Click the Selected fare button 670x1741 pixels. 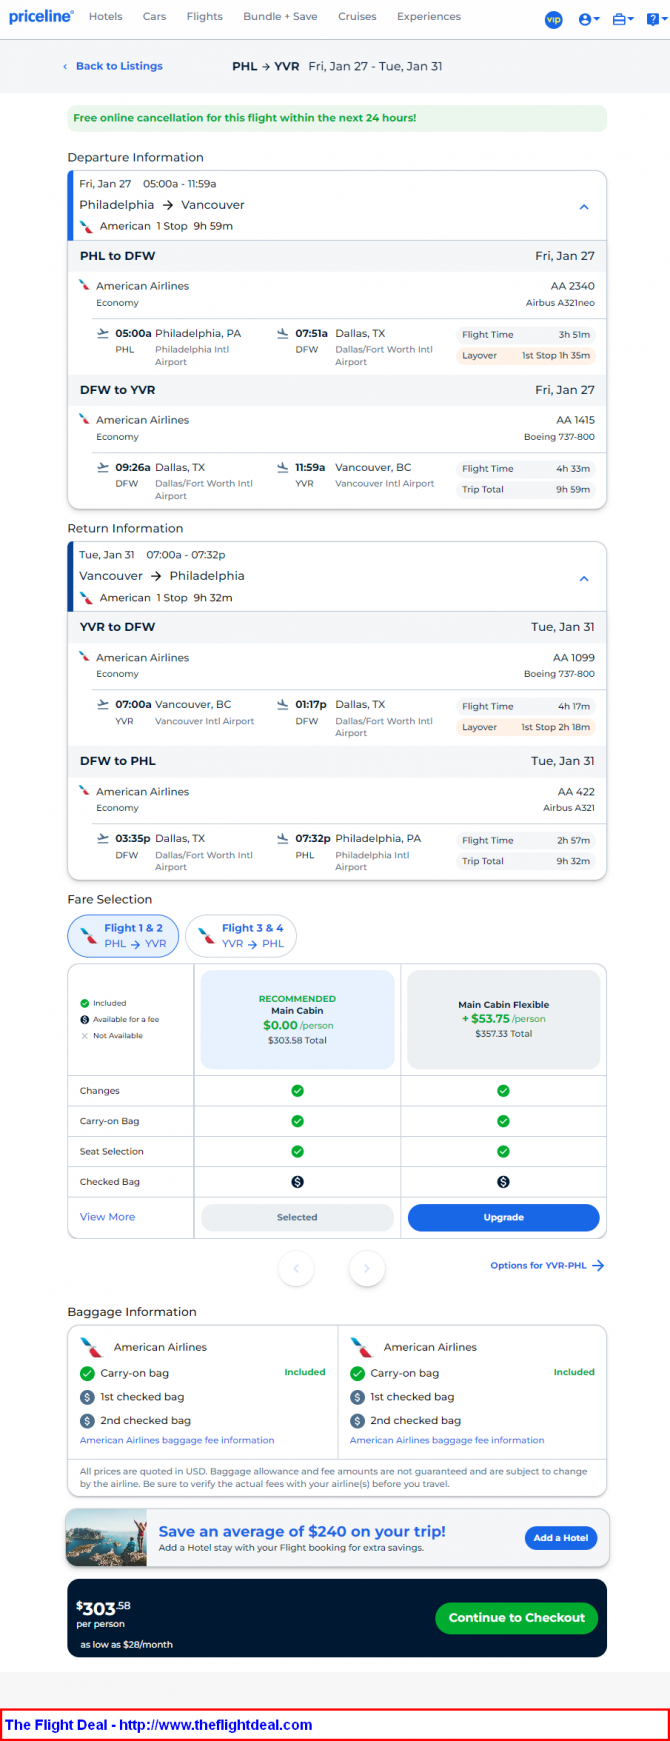pyautogui.click(x=297, y=1217)
